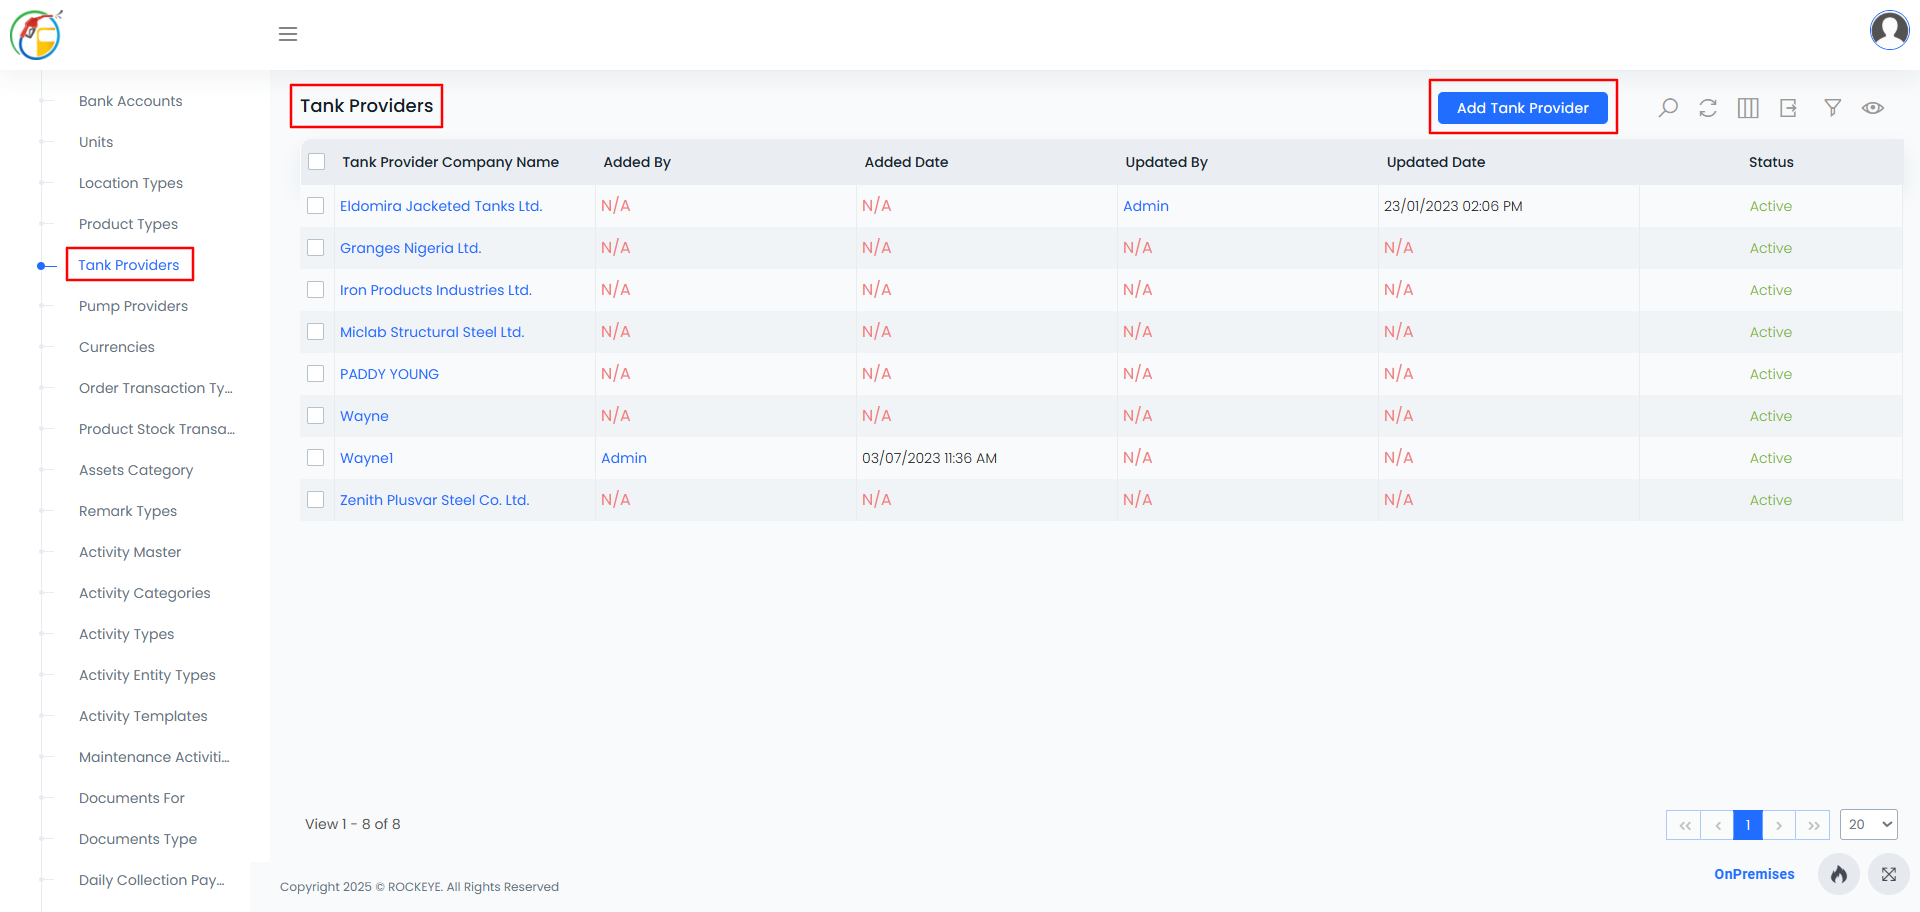Open Units in sidebar
Image resolution: width=1920 pixels, height=912 pixels.
[x=96, y=142]
